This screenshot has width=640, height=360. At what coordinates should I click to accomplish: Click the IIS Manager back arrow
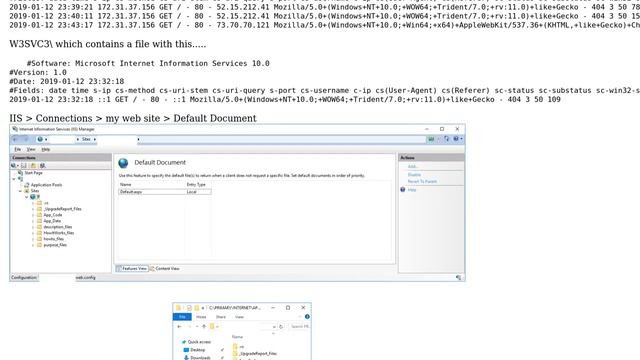pyautogui.click(x=16, y=140)
